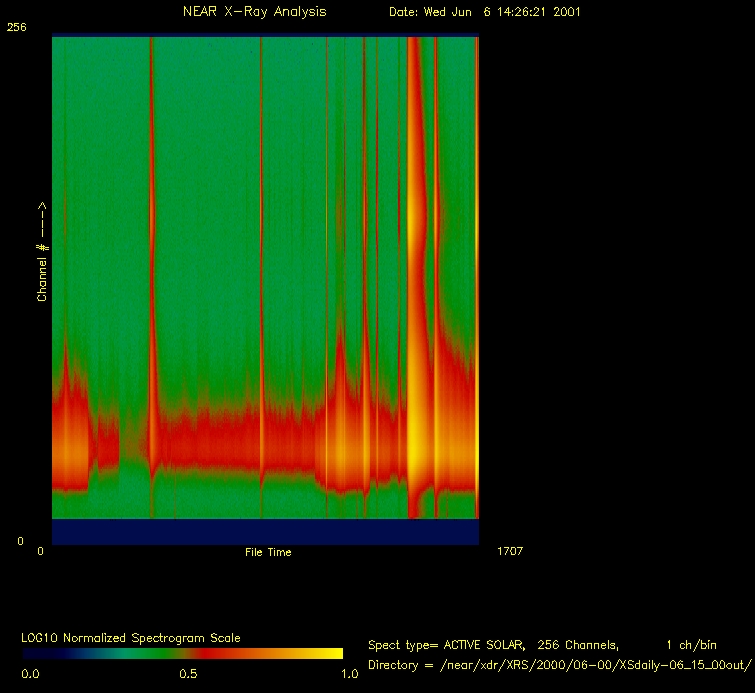Select the 256 y-axis maximum label
This screenshot has height=693, width=755.
(17, 28)
